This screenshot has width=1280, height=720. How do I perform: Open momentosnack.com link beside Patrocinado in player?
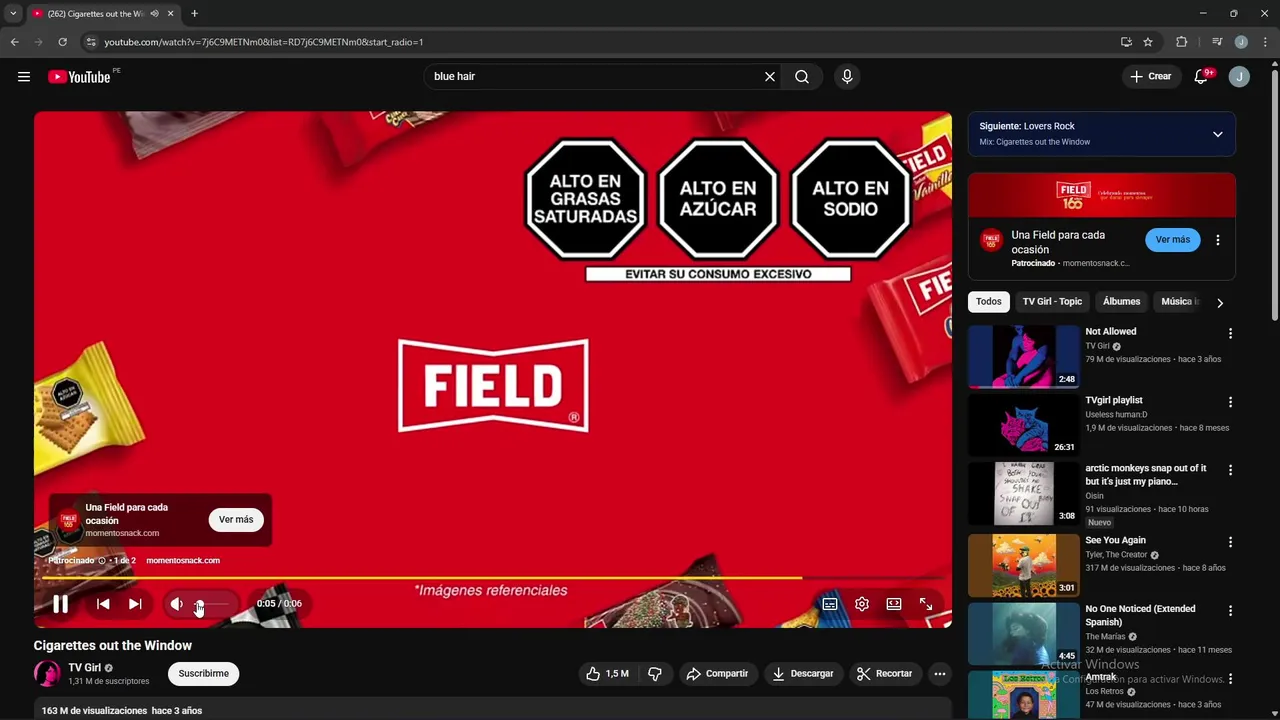coord(183,561)
